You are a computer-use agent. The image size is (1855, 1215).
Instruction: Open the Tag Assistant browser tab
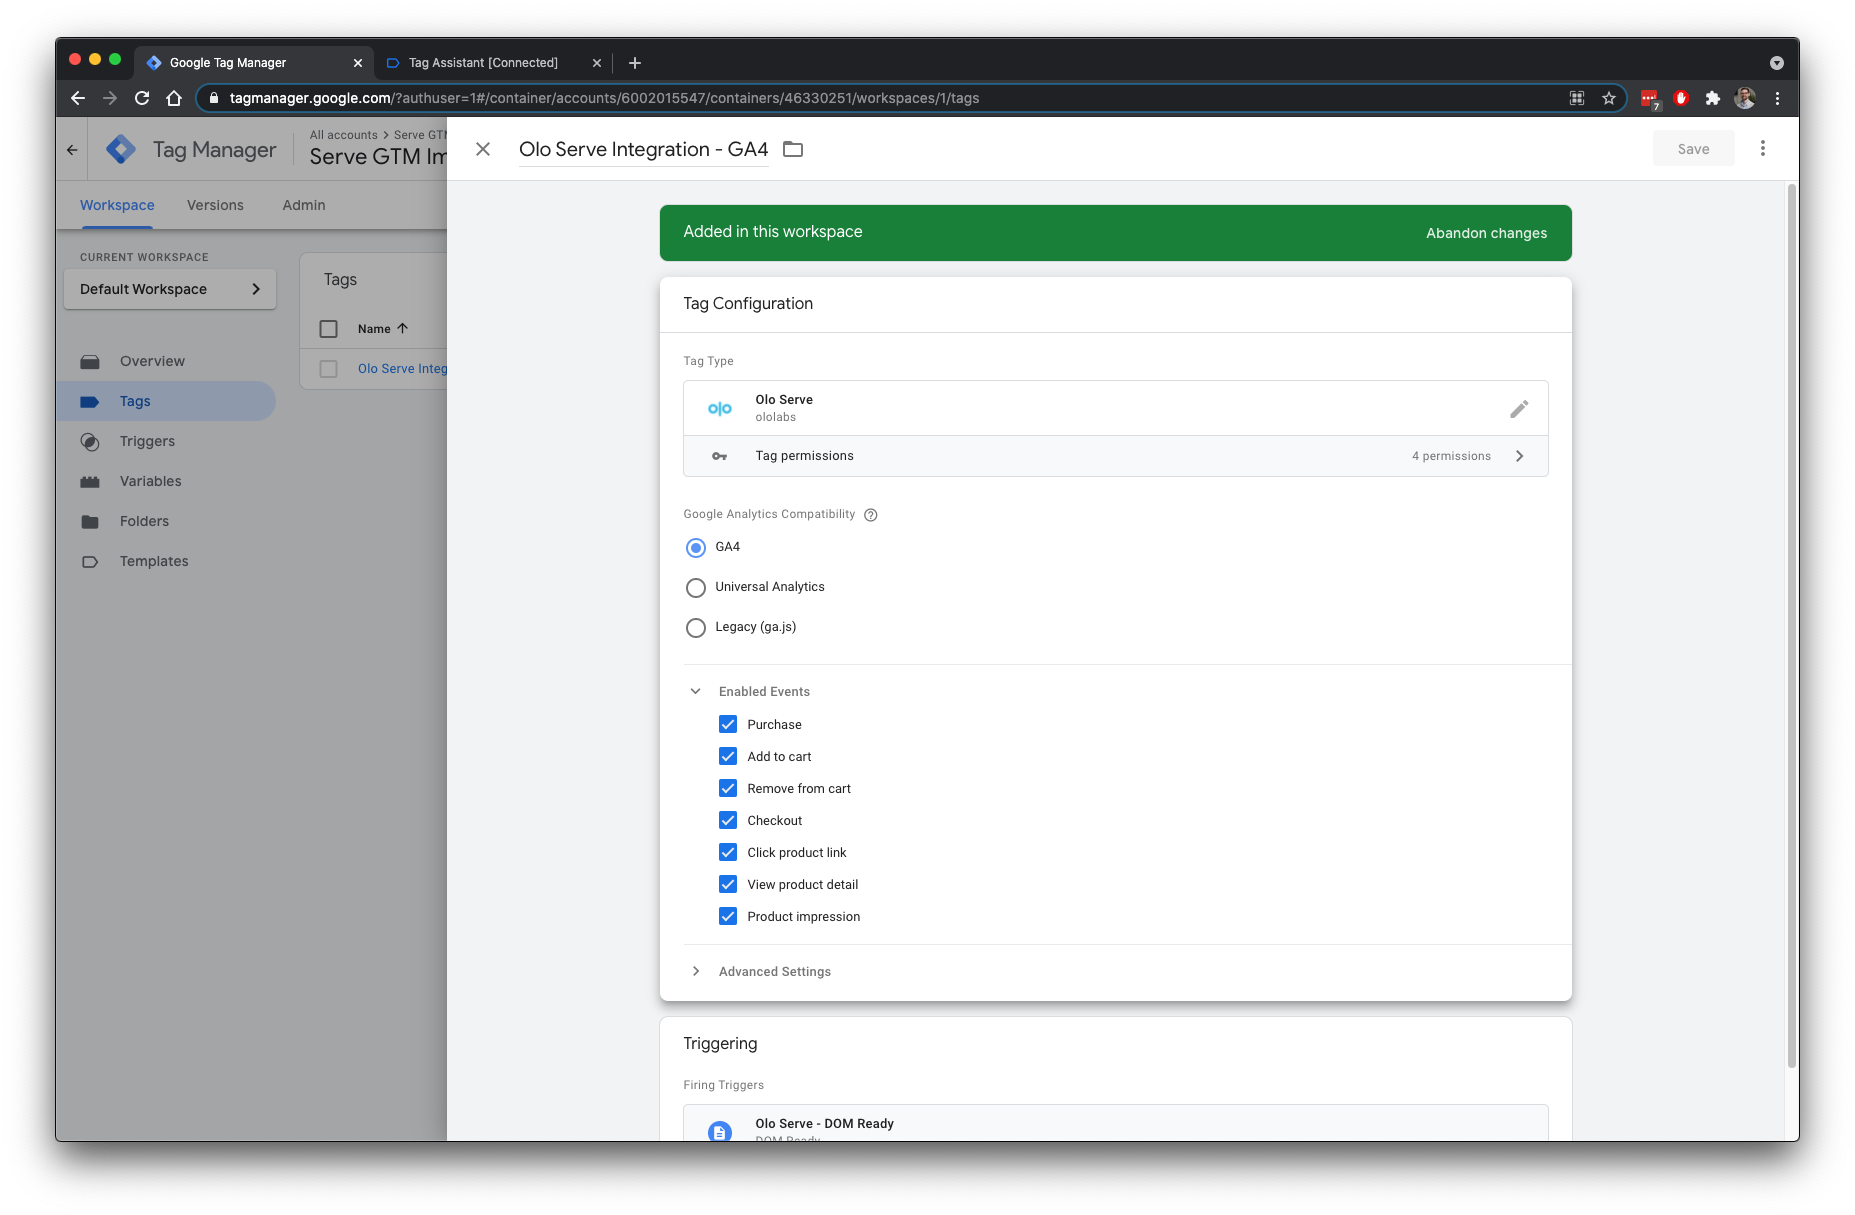[x=482, y=62]
